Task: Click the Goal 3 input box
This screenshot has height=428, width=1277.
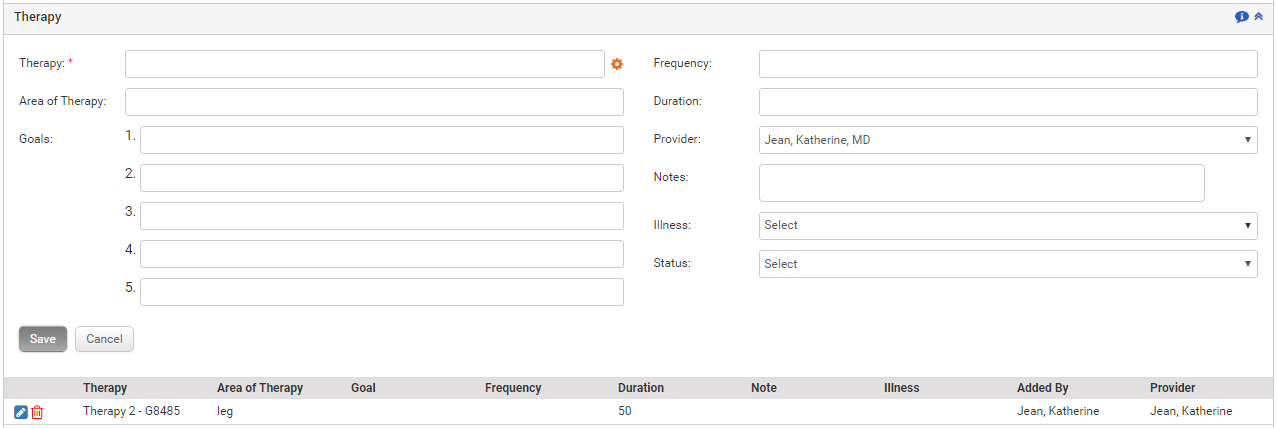Action: [x=381, y=216]
